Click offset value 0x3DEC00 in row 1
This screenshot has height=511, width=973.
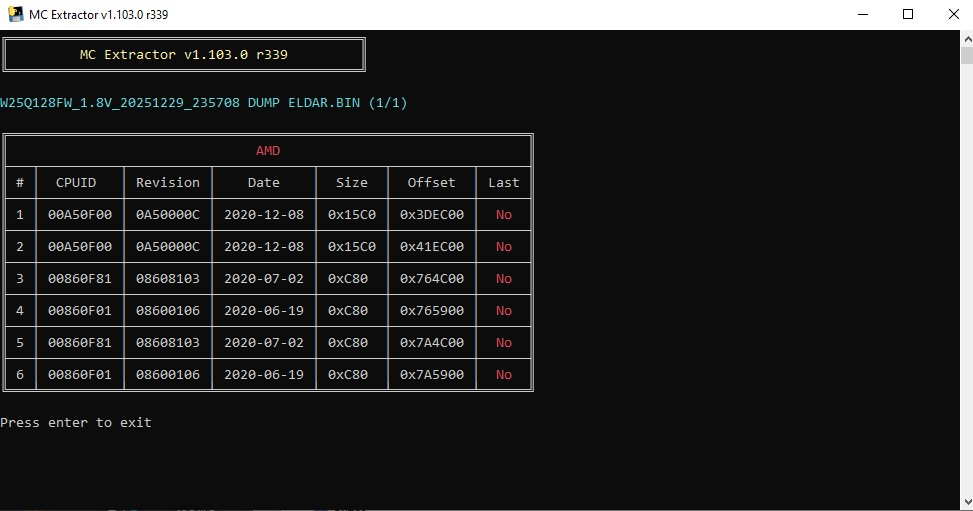click(432, 215)
